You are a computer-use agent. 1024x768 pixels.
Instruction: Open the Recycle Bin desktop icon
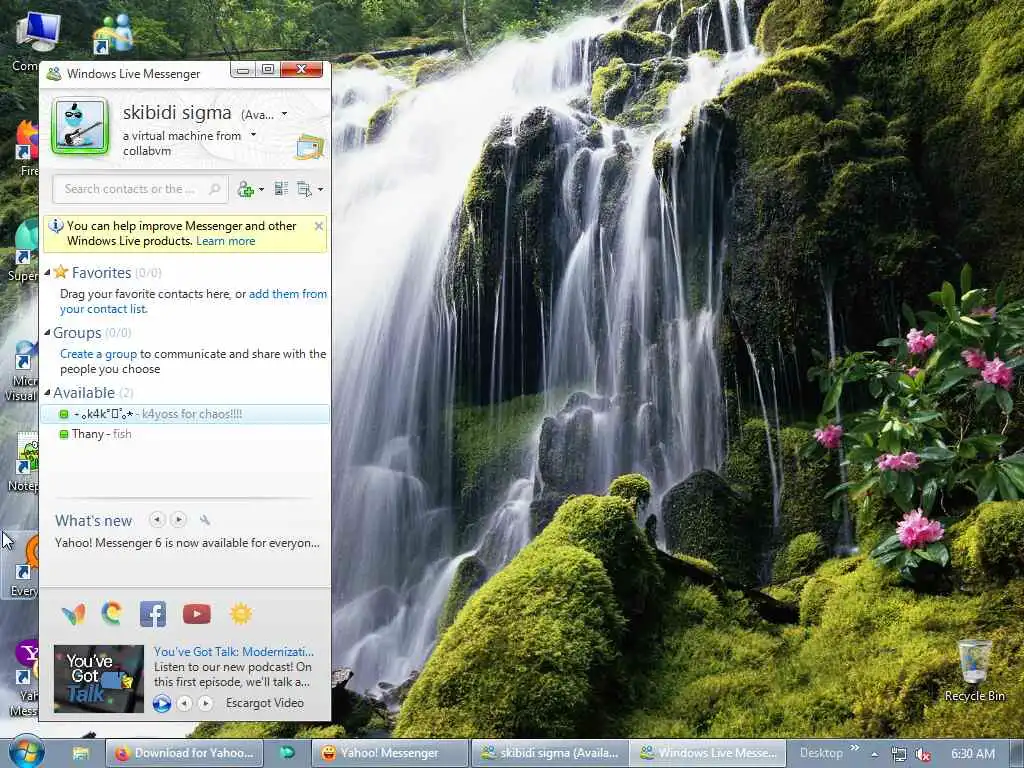(974, 671)
